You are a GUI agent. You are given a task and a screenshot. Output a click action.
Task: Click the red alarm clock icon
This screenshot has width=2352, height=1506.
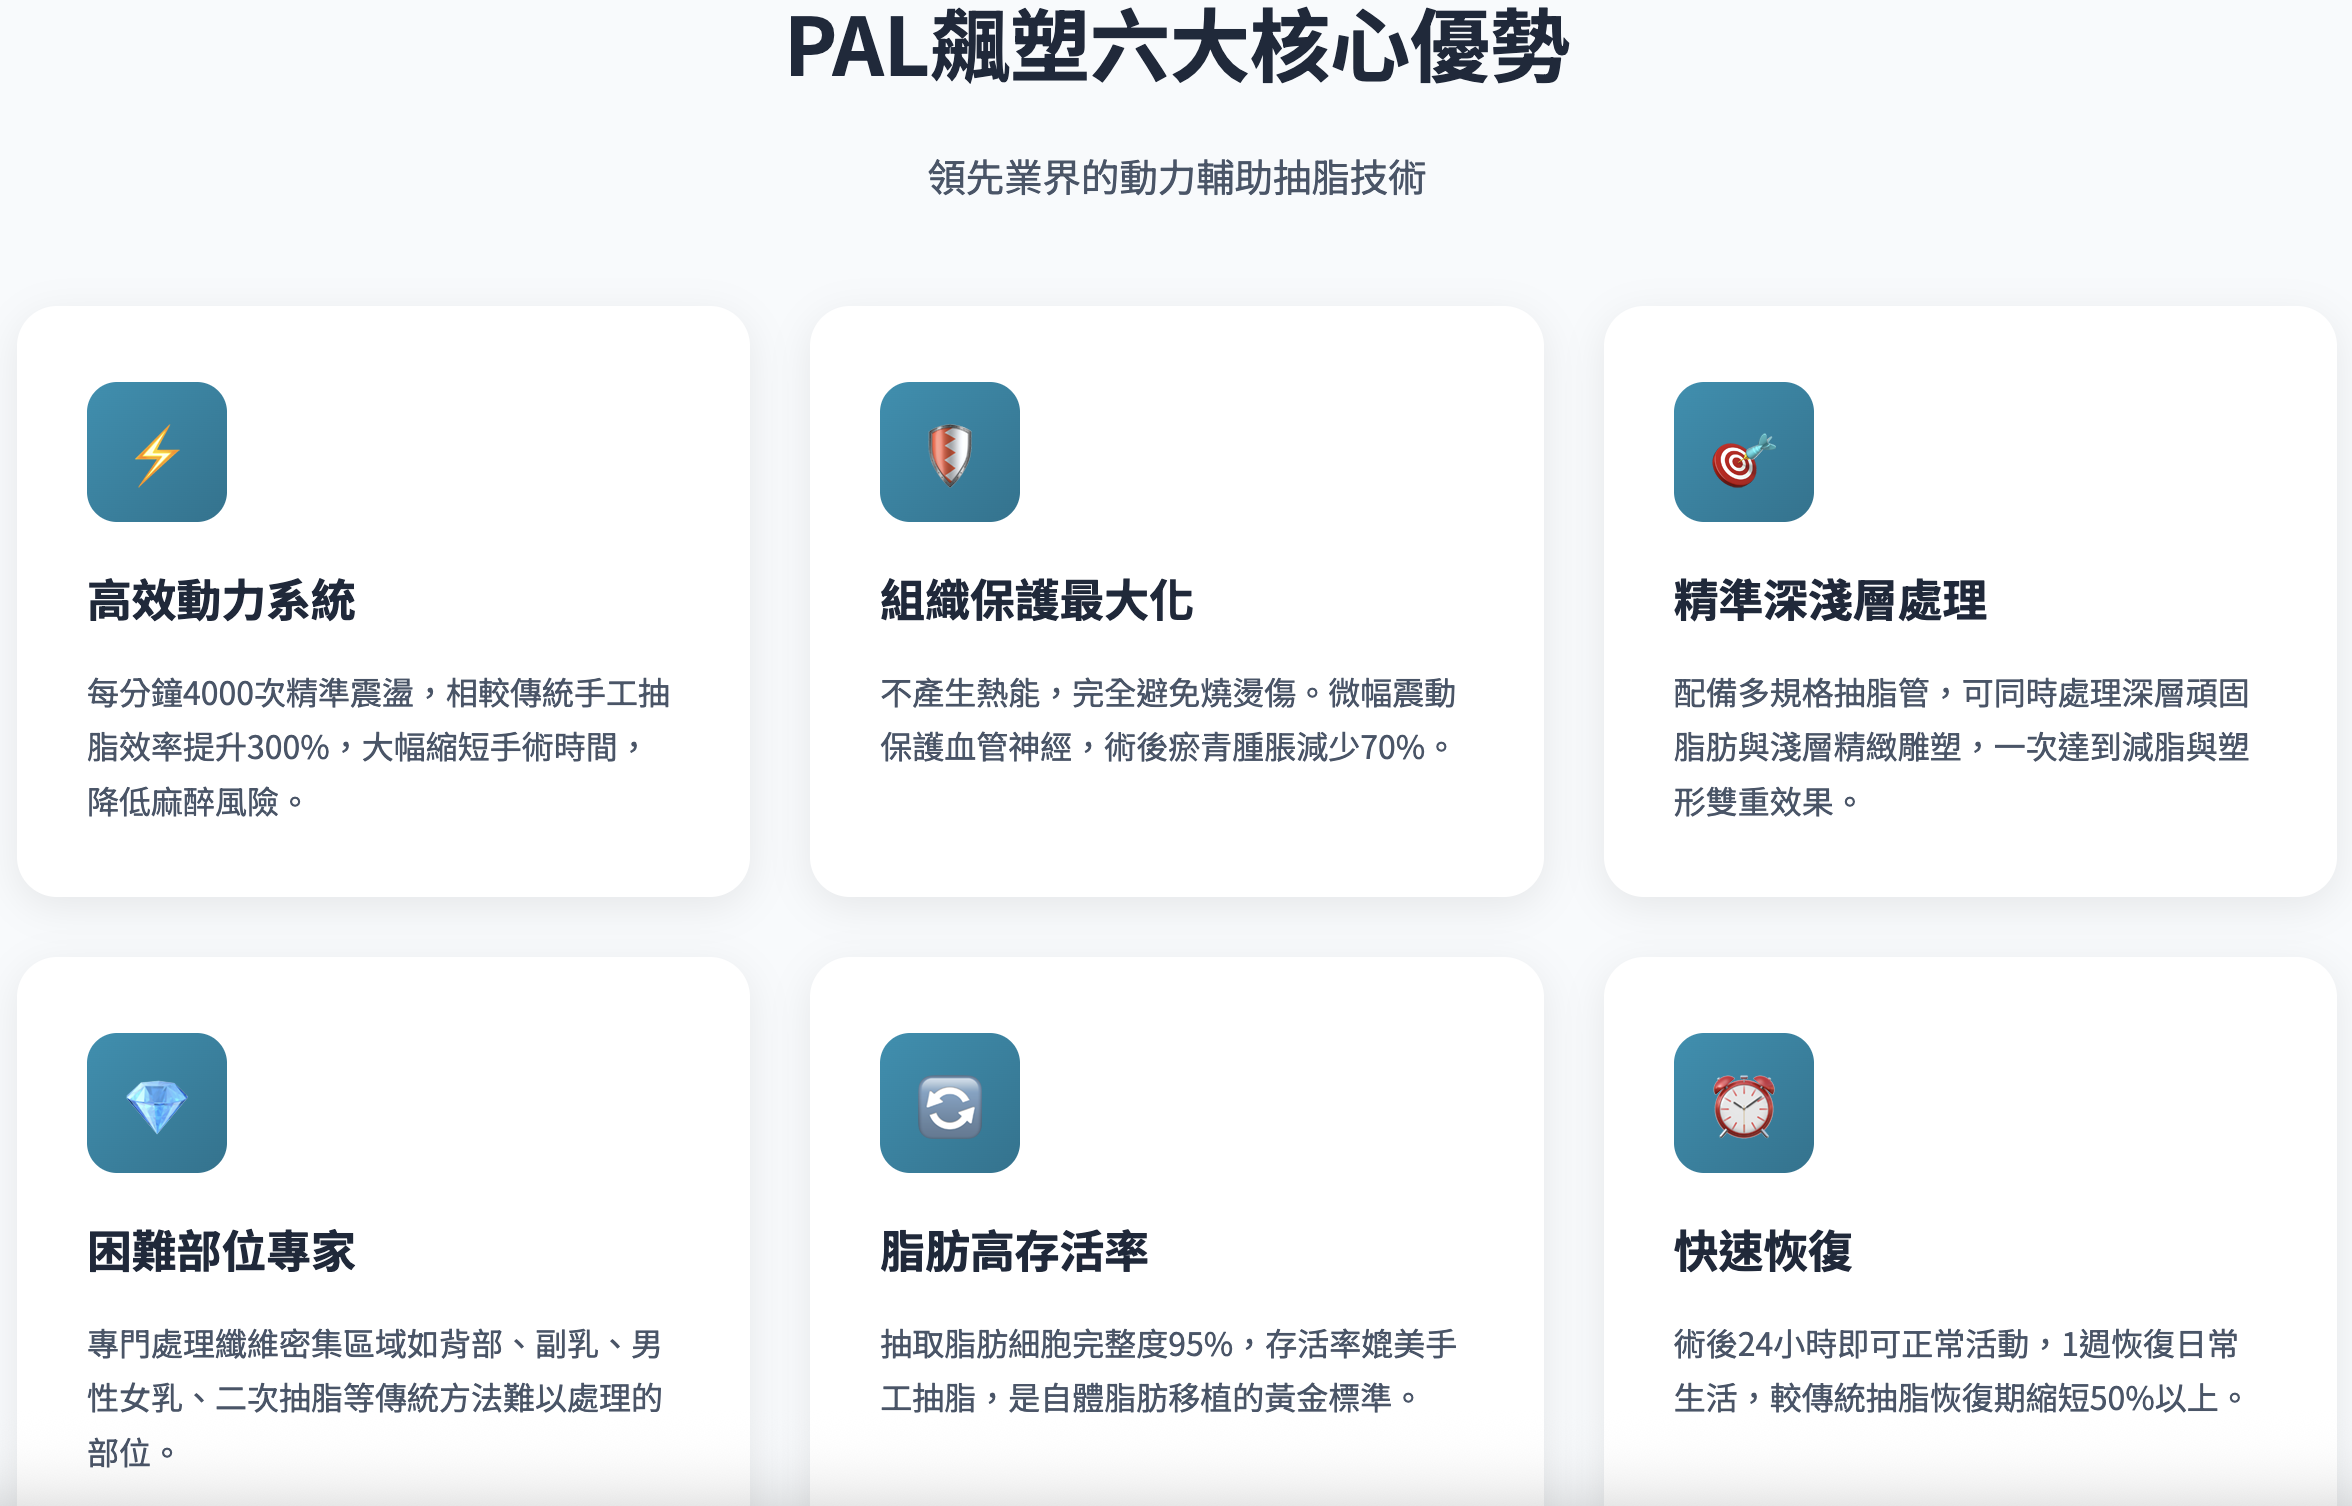tap(1743, 1105)
